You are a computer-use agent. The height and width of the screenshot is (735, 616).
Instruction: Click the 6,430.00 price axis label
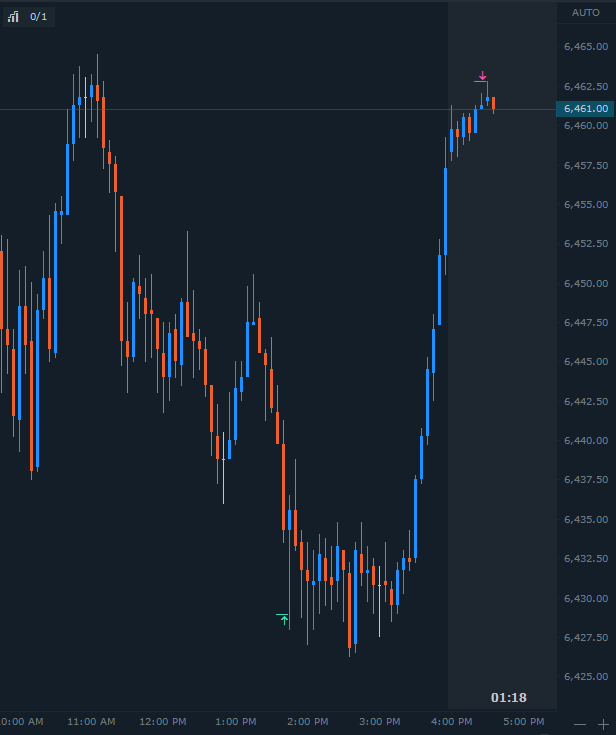pyautogui.click(x=586, y=599)
